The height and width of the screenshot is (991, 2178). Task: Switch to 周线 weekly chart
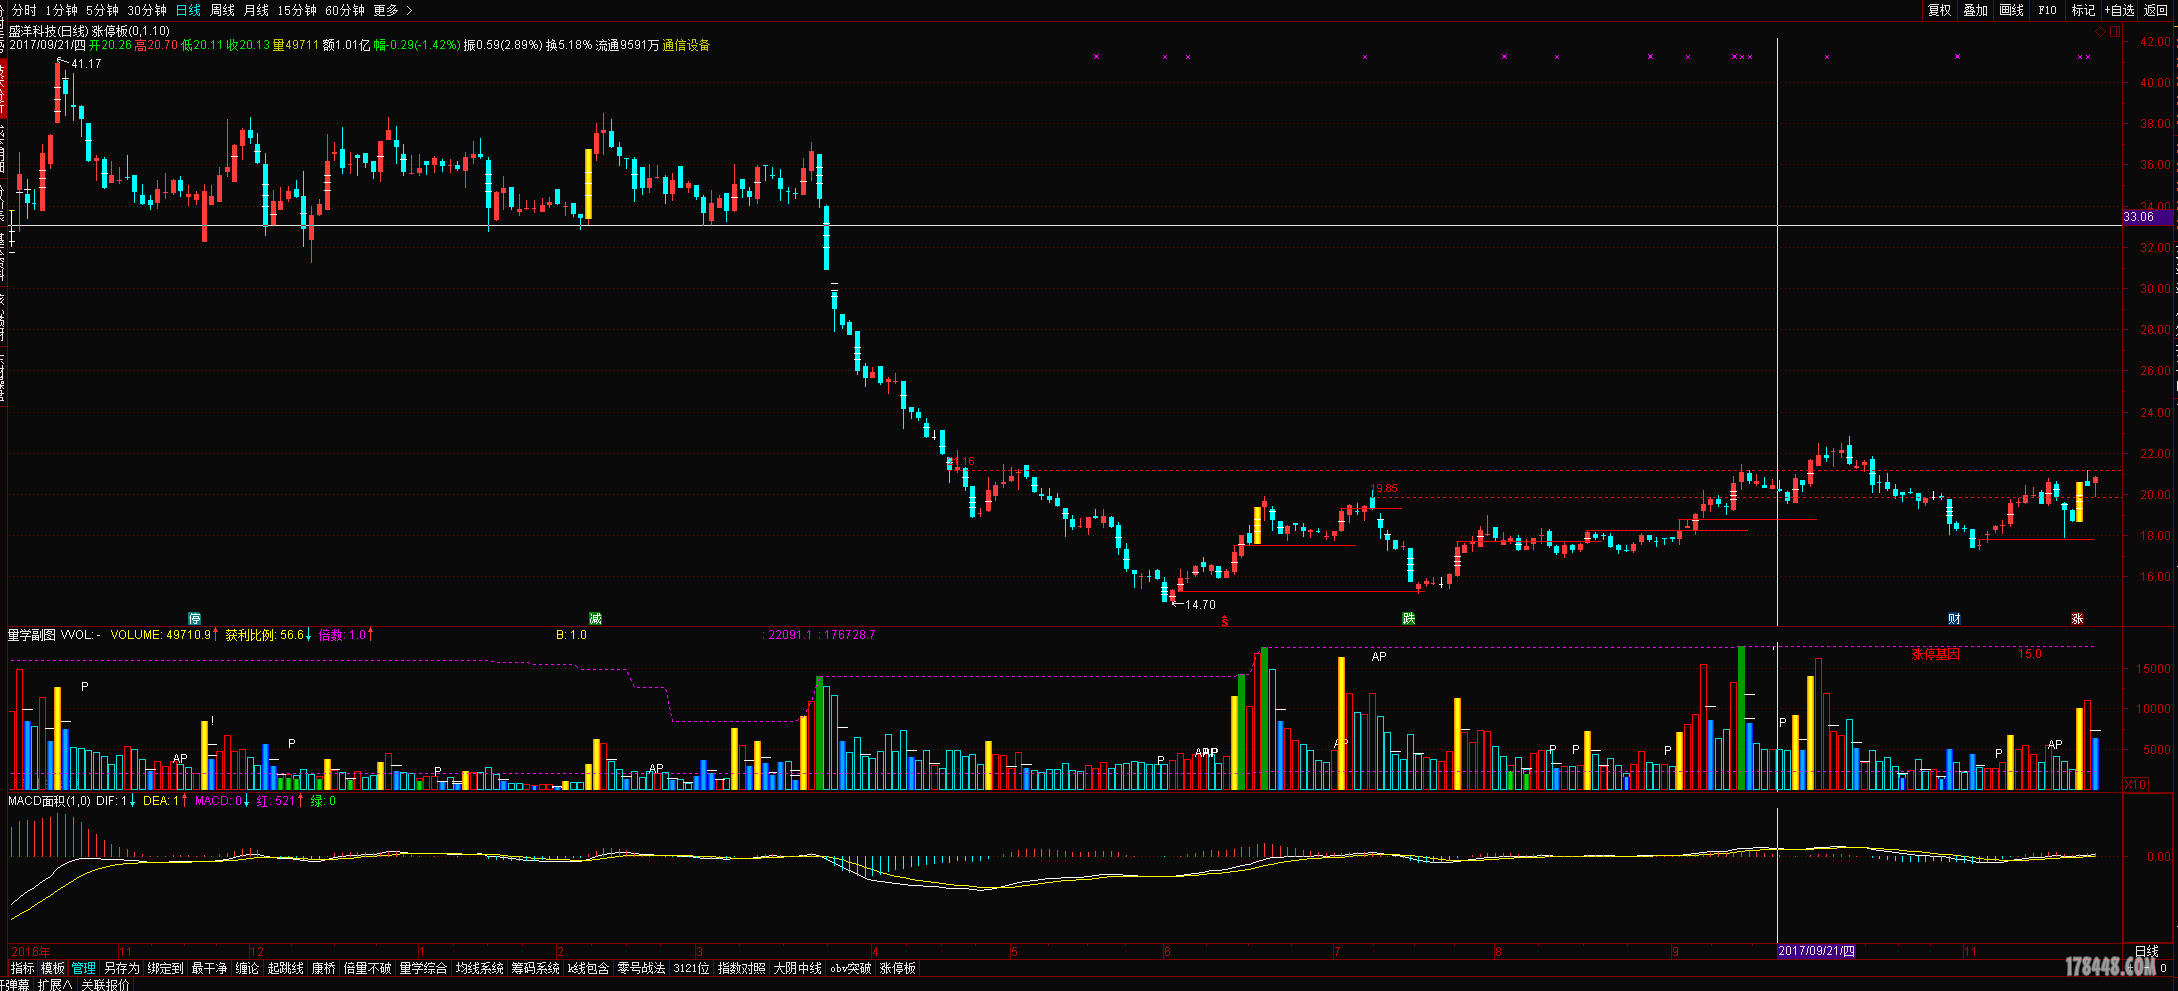click(222, 10)
